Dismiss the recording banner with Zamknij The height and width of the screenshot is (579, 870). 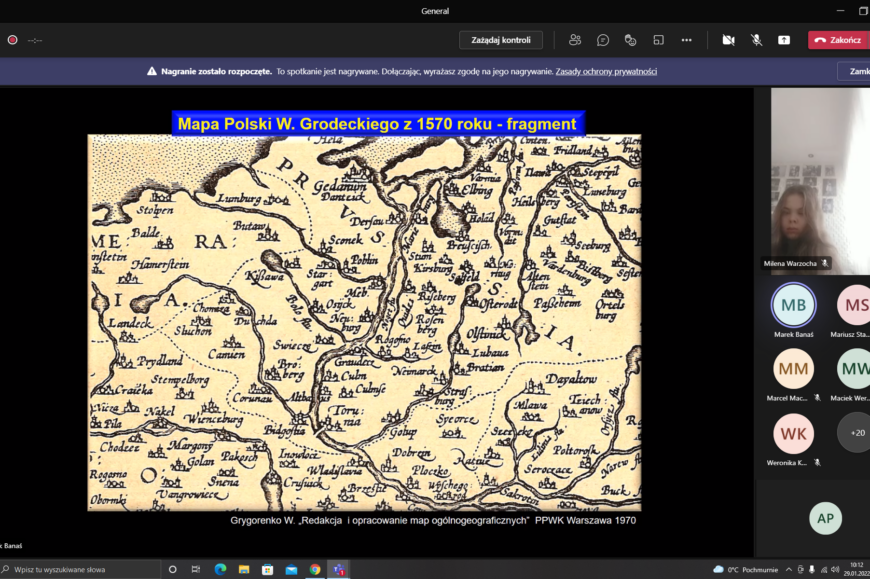coord(854,72)
